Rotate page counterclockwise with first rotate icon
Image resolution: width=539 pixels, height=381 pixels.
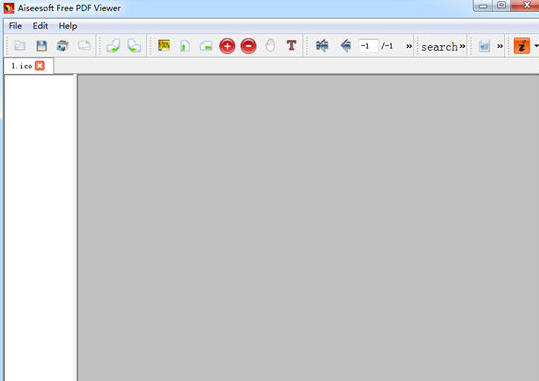click(113, 45)
